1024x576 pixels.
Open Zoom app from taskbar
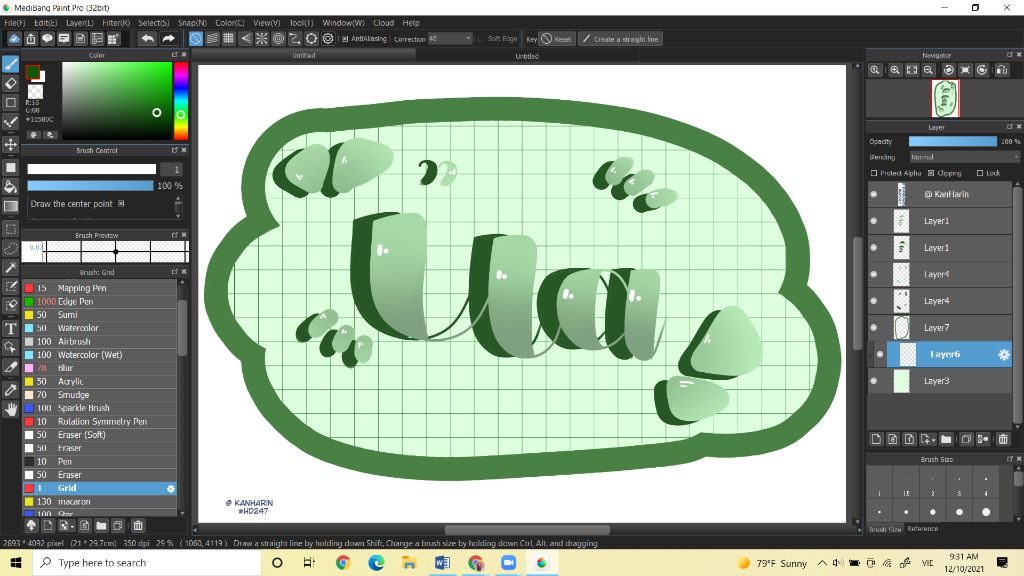tap(508, 563)
